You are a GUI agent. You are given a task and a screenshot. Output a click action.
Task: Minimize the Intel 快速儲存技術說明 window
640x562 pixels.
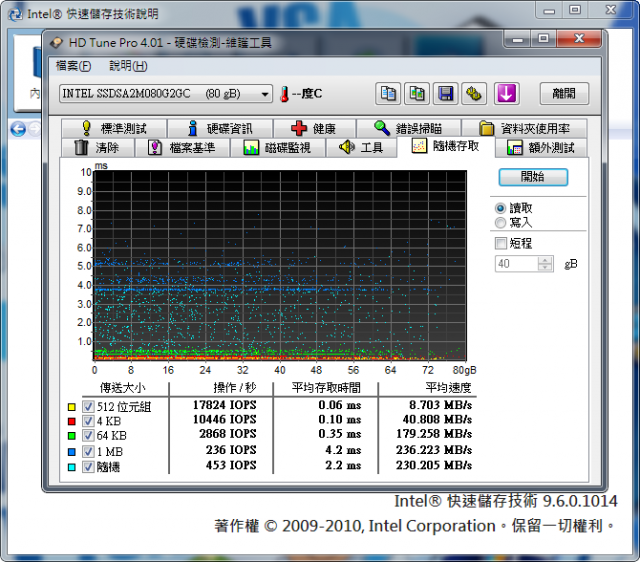point(549,10)
